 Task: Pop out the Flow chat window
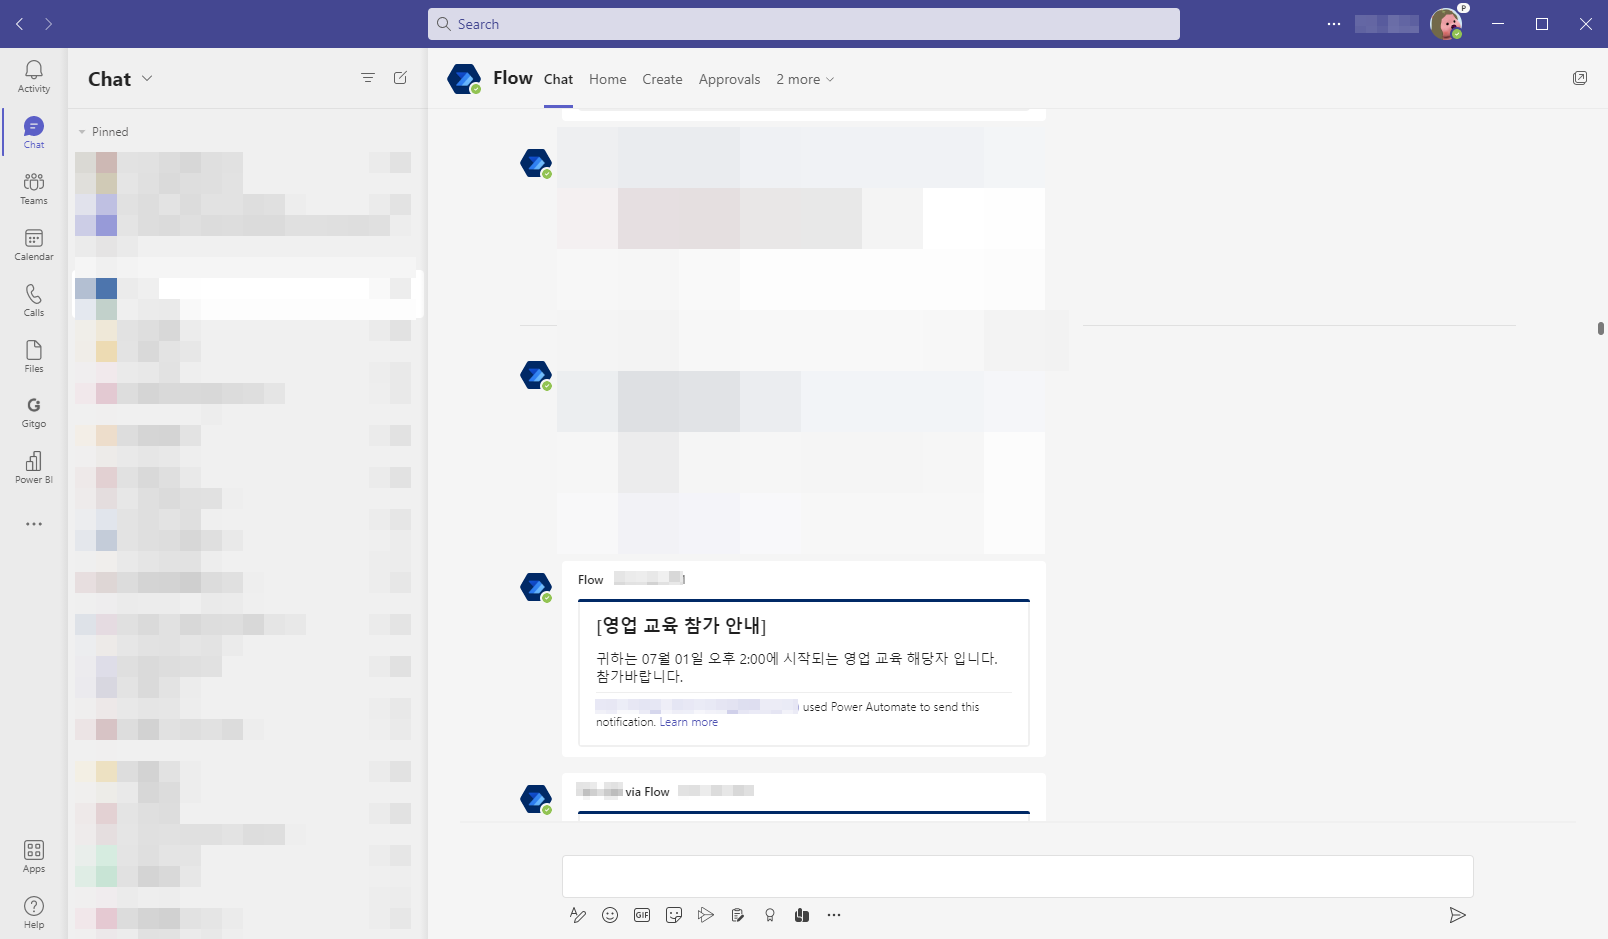pos(1580,78)
